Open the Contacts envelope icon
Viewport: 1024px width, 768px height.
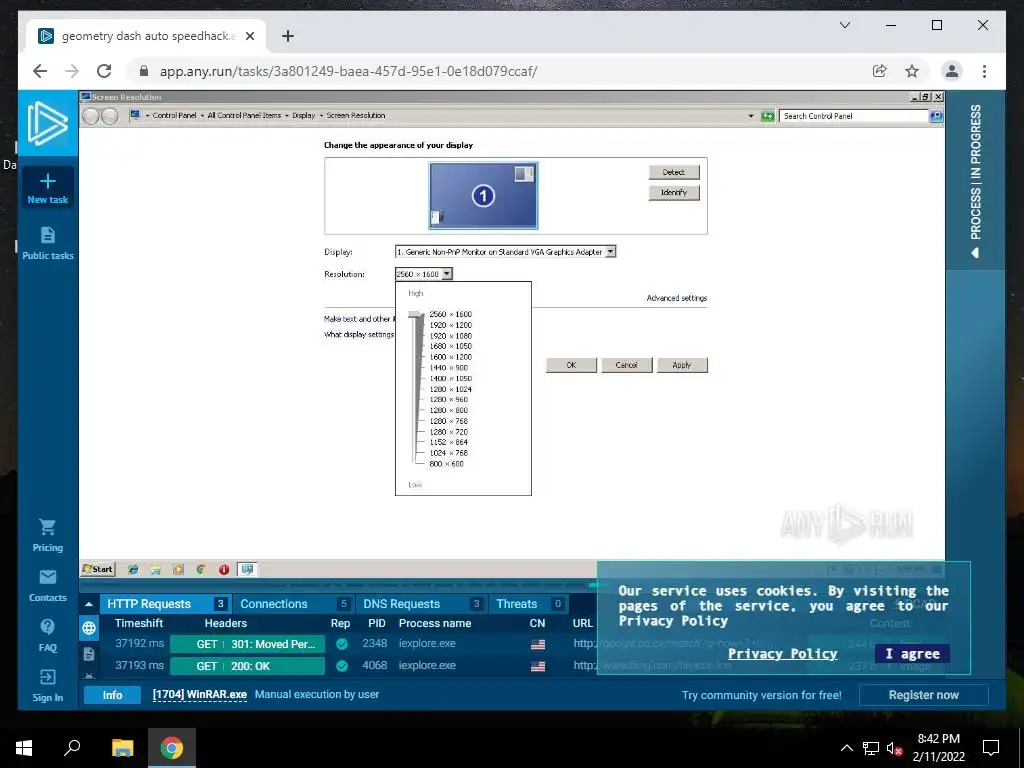coord(48,577)
